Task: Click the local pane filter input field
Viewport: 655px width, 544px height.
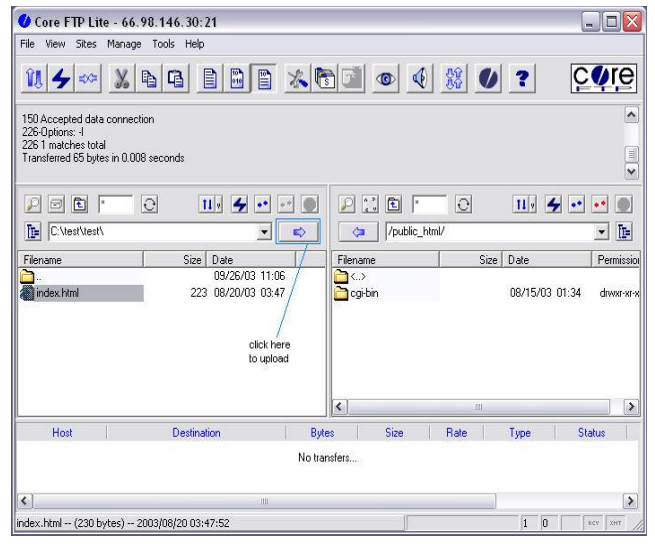Action: (116, 205)
